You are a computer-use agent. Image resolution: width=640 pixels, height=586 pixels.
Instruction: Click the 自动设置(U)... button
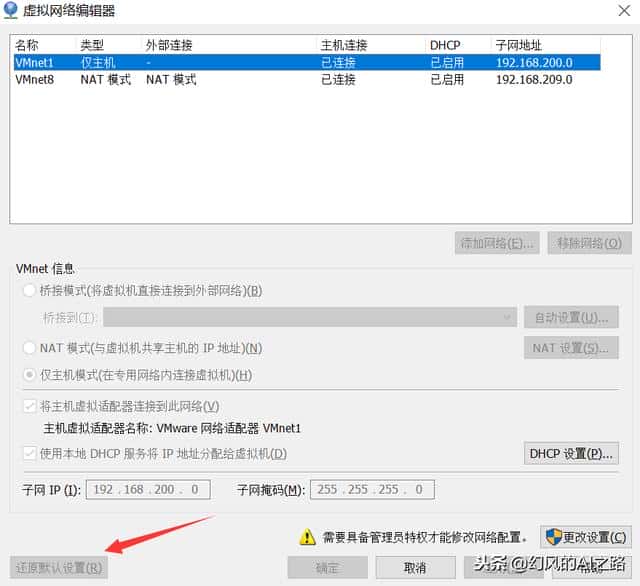coord(571,317)
